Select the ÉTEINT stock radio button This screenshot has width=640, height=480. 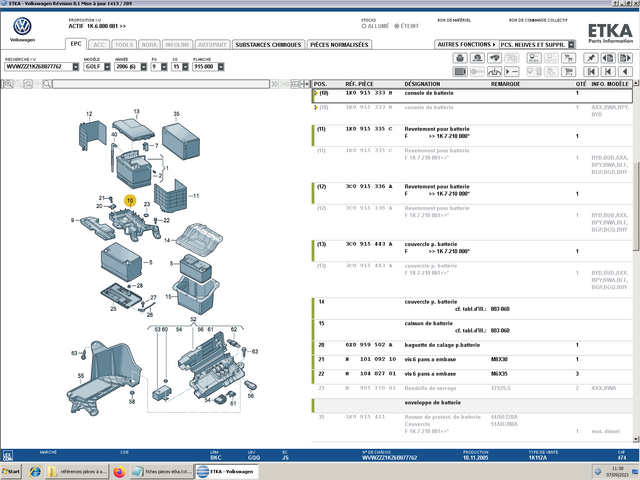396,26
